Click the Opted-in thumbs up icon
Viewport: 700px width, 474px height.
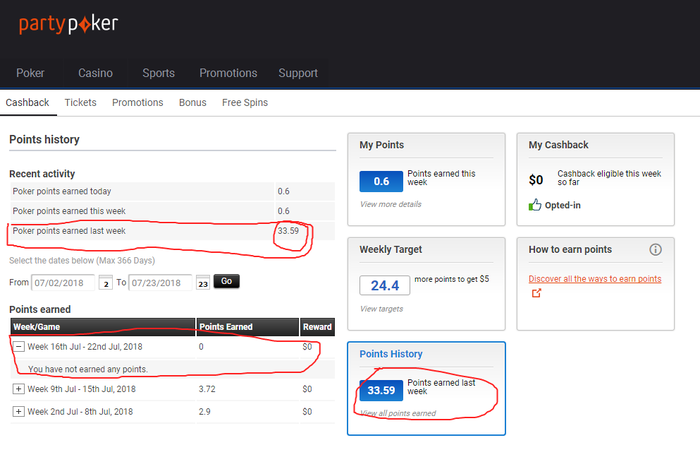(x=535, y=205)
